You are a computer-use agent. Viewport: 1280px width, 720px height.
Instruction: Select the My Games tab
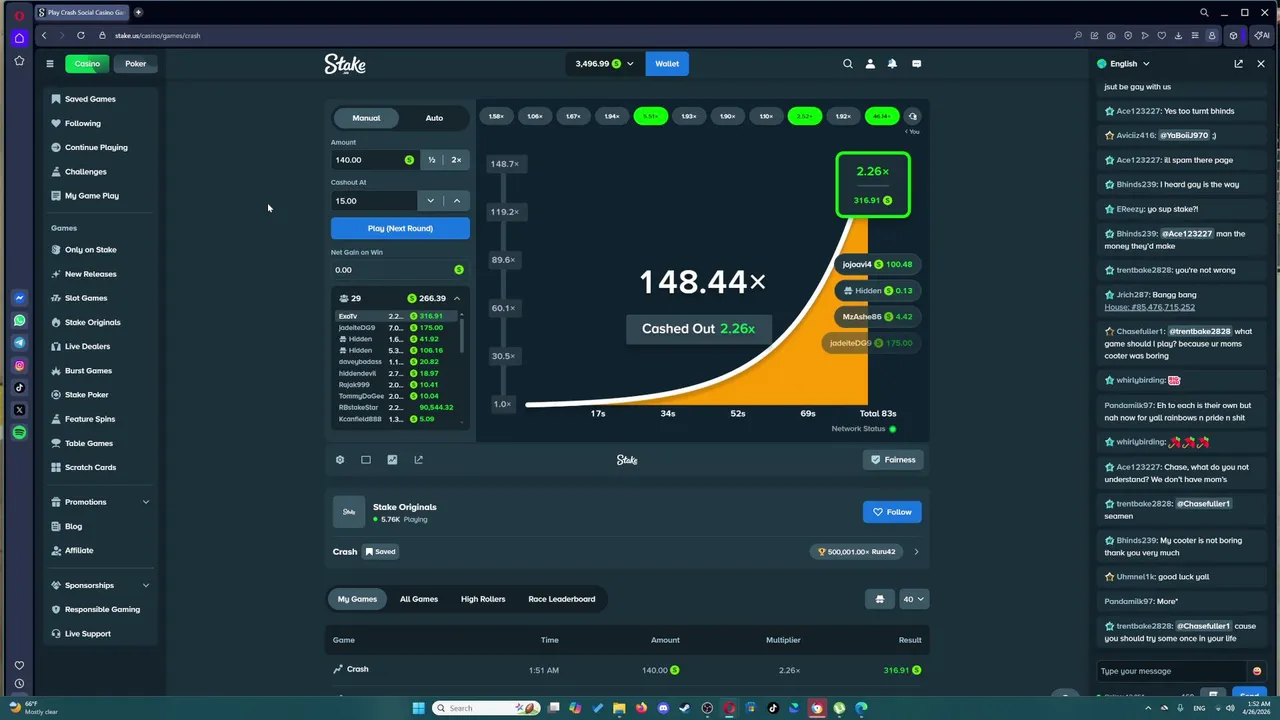357,599
